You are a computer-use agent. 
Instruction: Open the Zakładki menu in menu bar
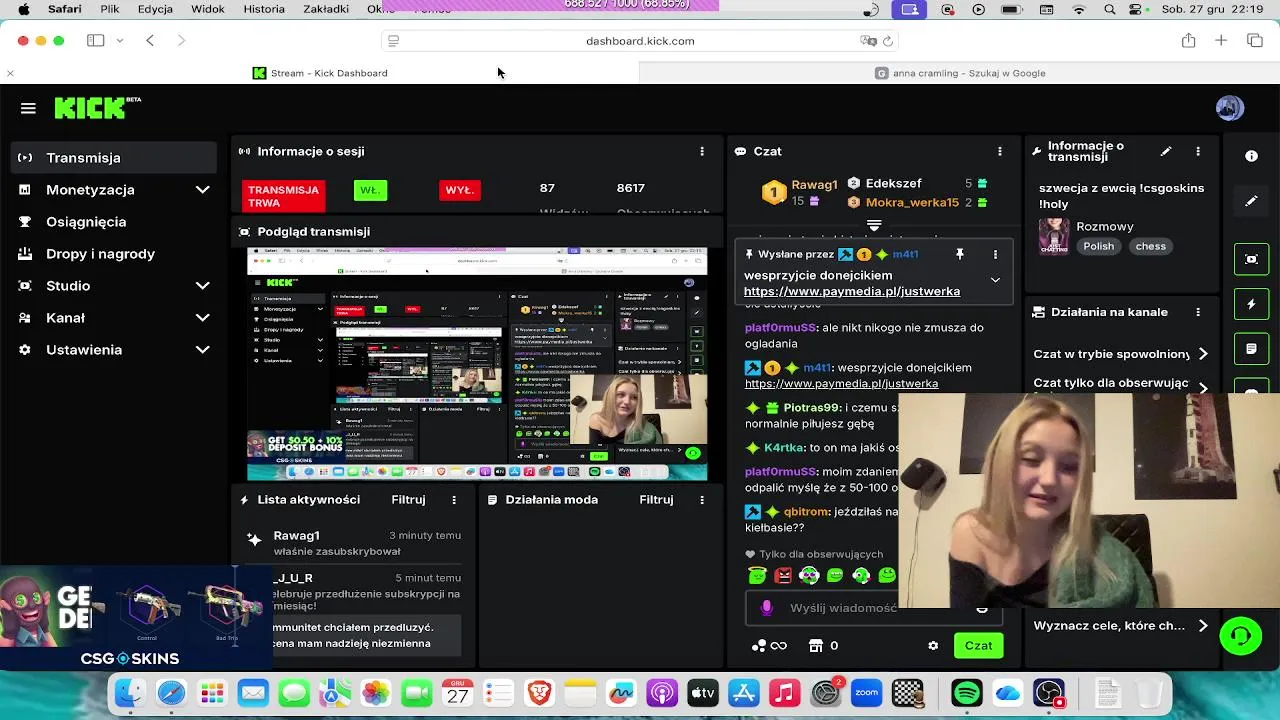click(x=326, y=9)
